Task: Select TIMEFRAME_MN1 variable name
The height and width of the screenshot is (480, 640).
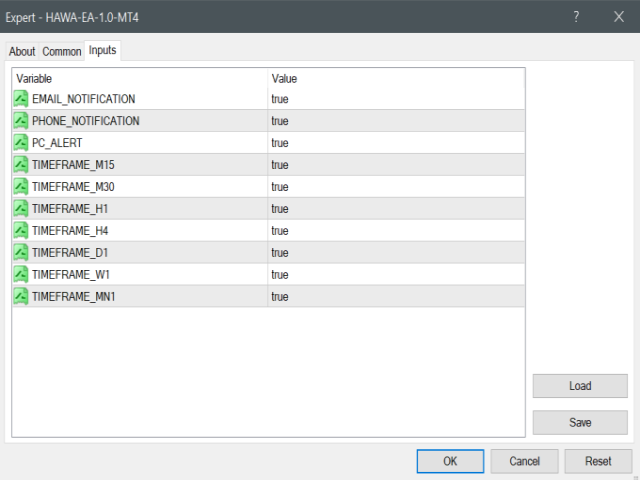Action: [x=74, y=297]
